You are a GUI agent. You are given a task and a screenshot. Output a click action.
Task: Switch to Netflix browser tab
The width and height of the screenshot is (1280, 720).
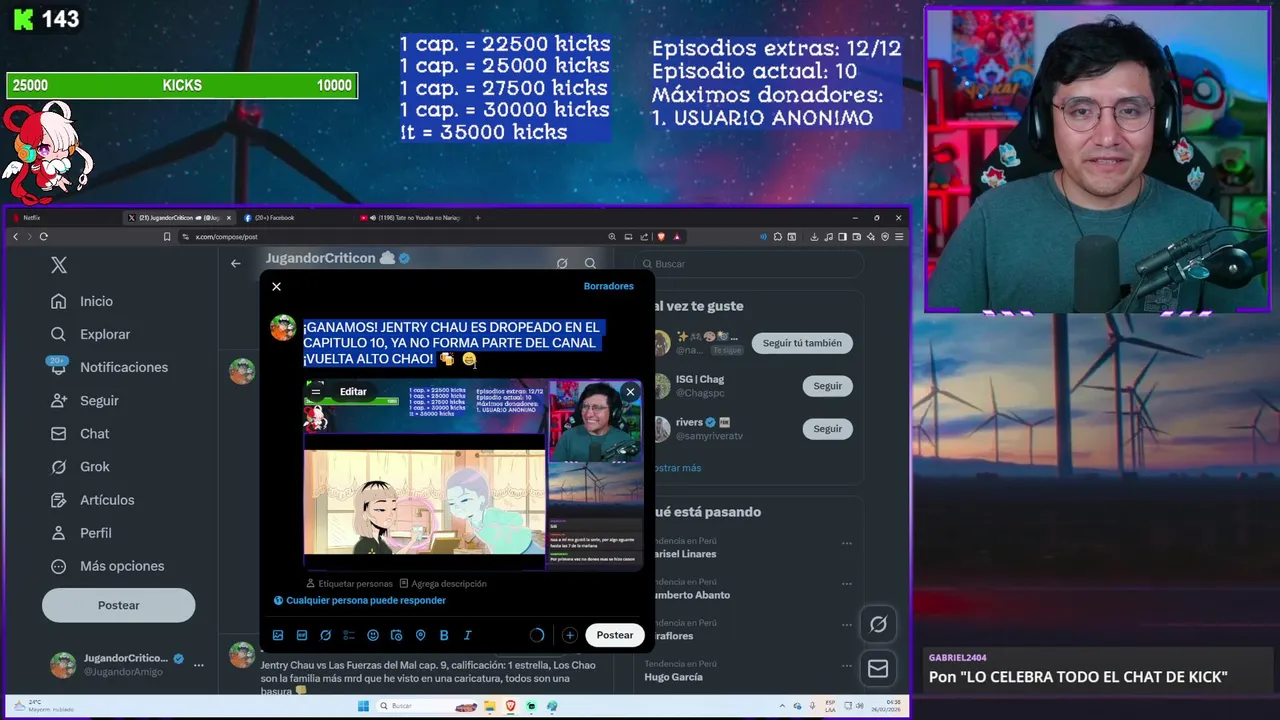point(64,217)
